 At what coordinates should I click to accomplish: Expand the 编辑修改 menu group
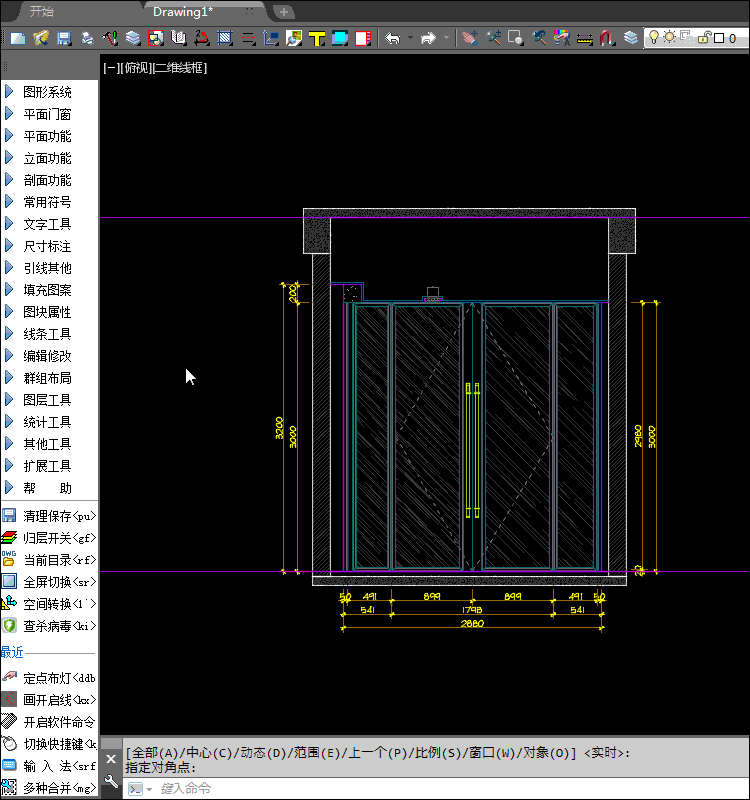pos(49,356)
